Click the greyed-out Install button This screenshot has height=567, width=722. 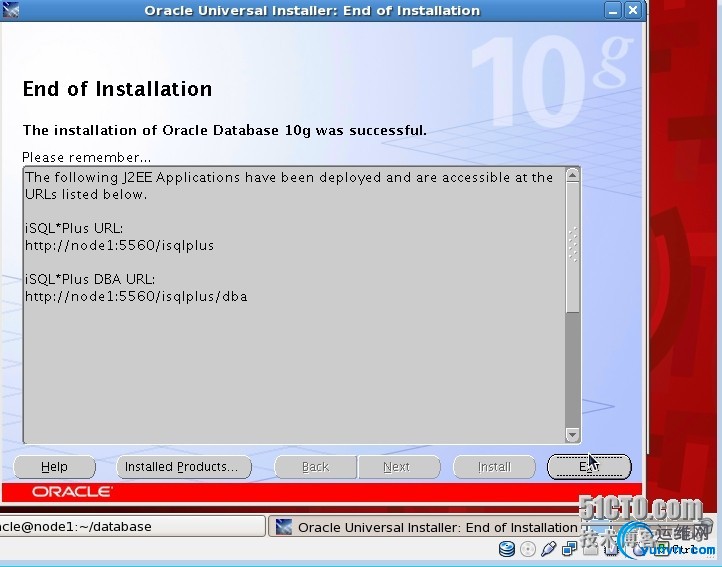[494, 467]
